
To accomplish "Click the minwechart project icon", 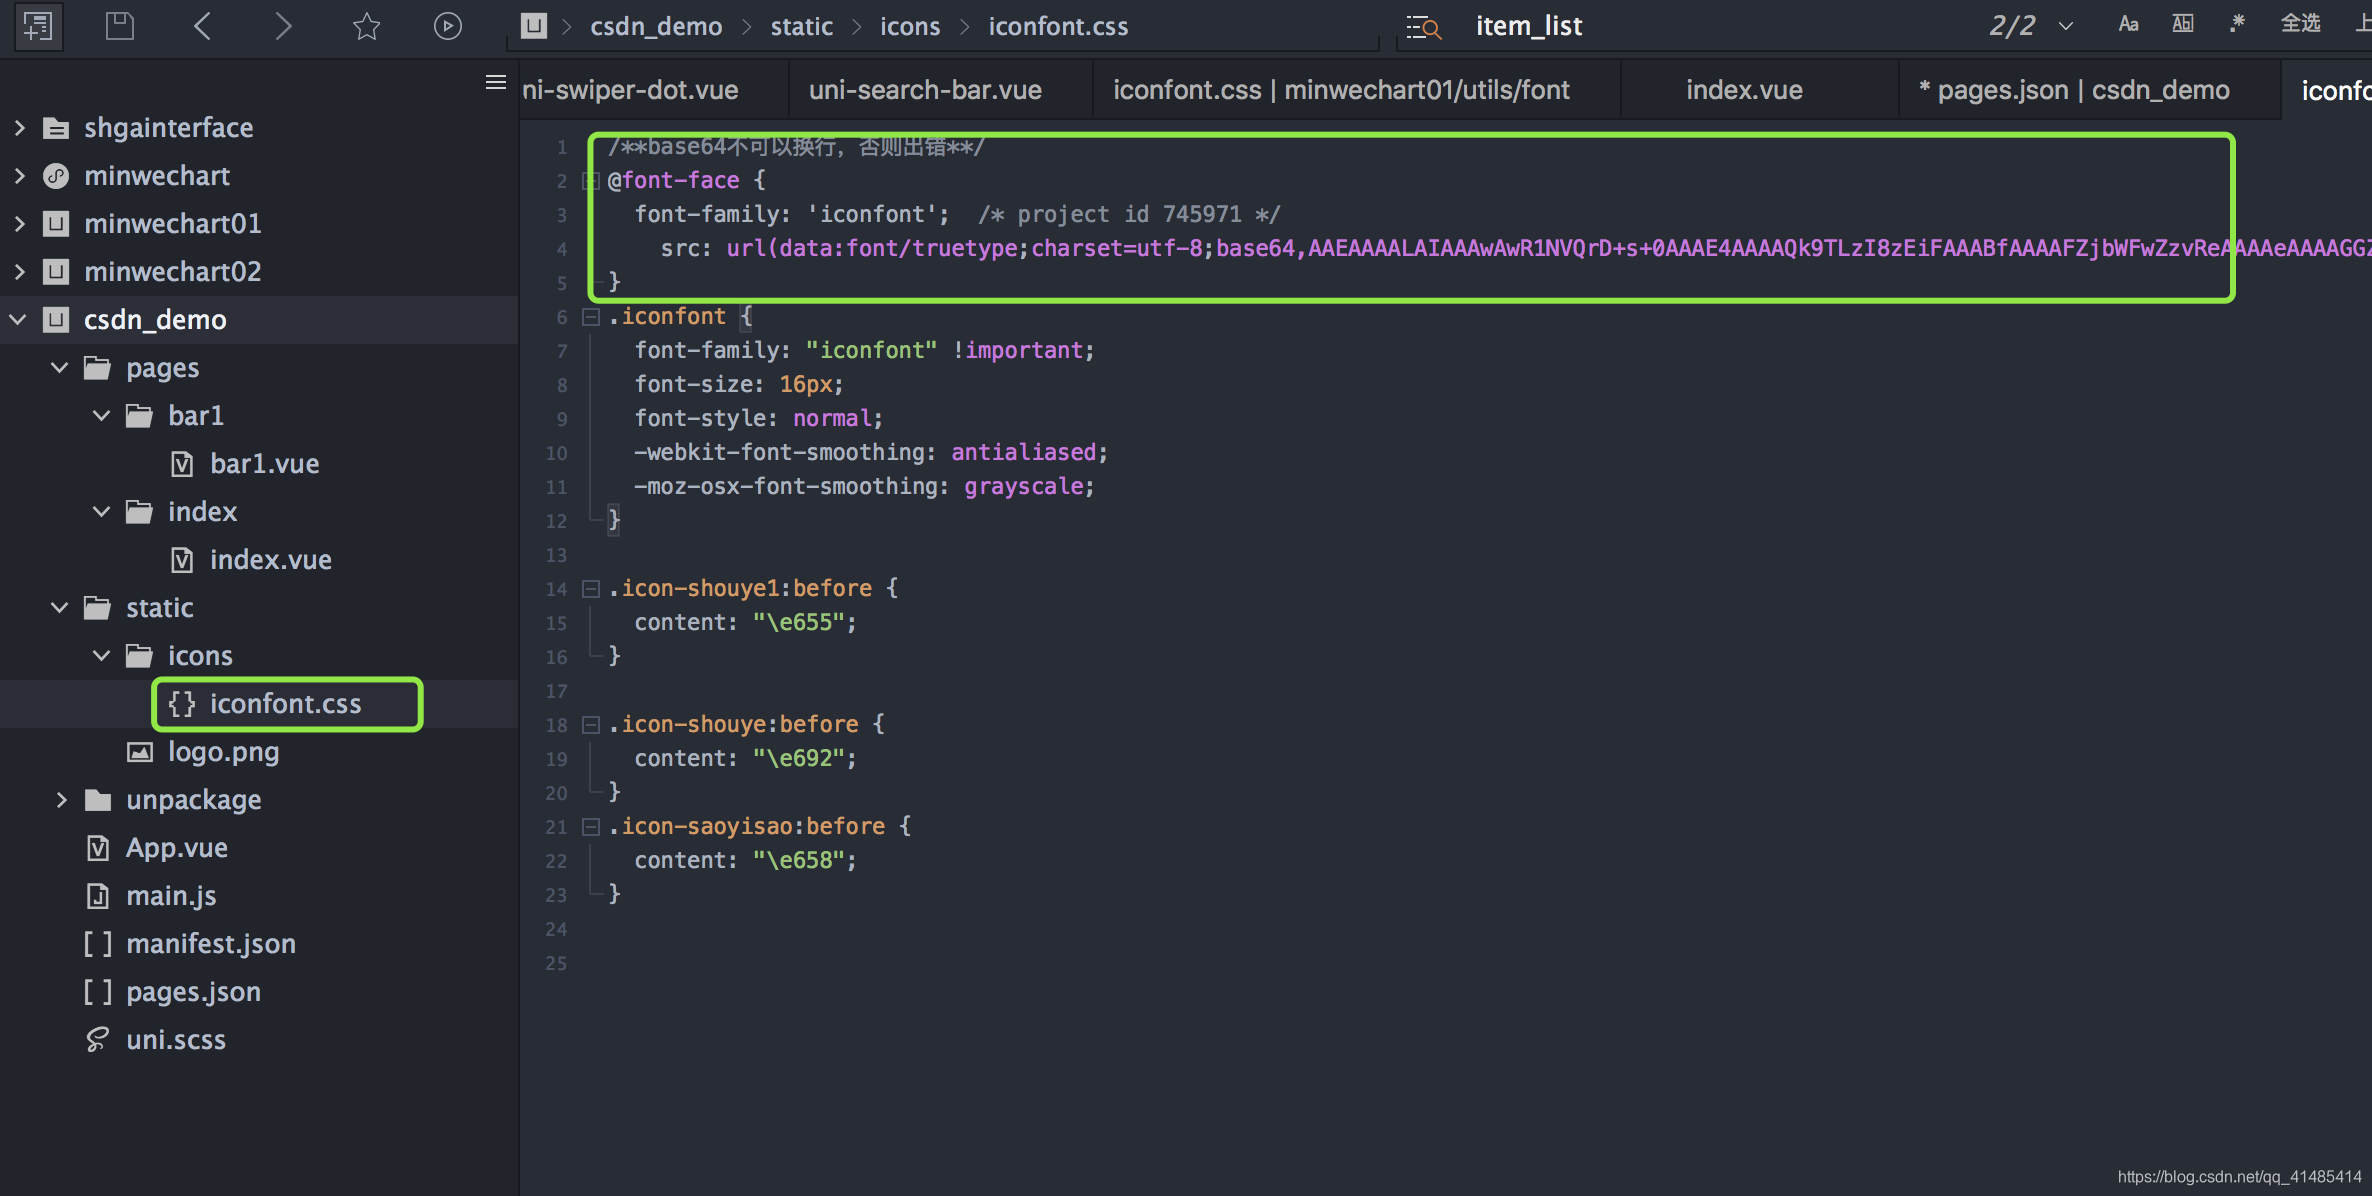I will coord(56,176).
